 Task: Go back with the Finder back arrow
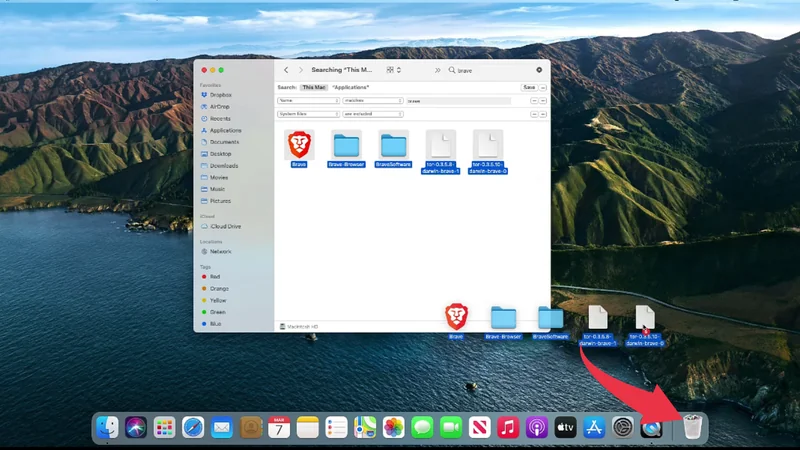pos(286,70)
